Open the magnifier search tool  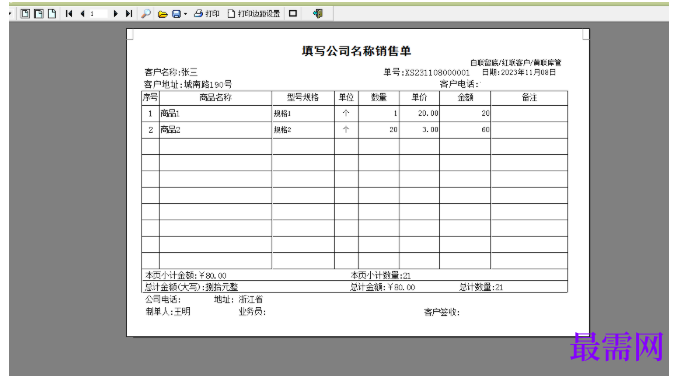click(x=146, y=13)
